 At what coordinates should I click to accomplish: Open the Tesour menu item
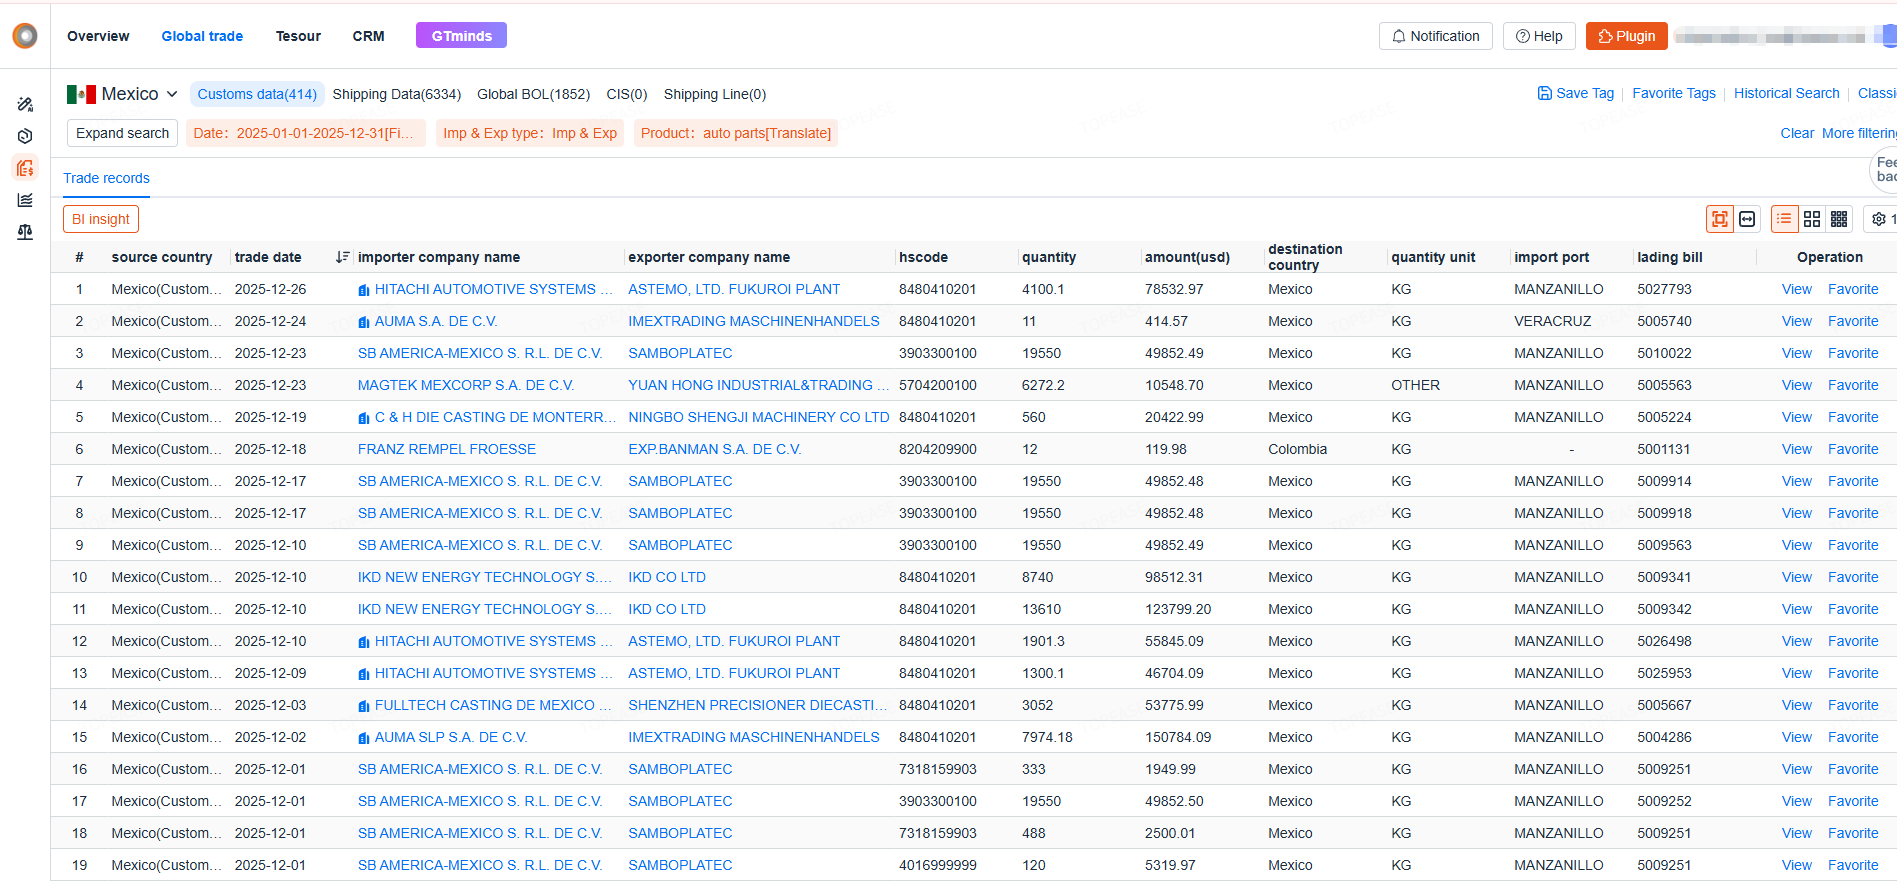[x=298, y=36]
